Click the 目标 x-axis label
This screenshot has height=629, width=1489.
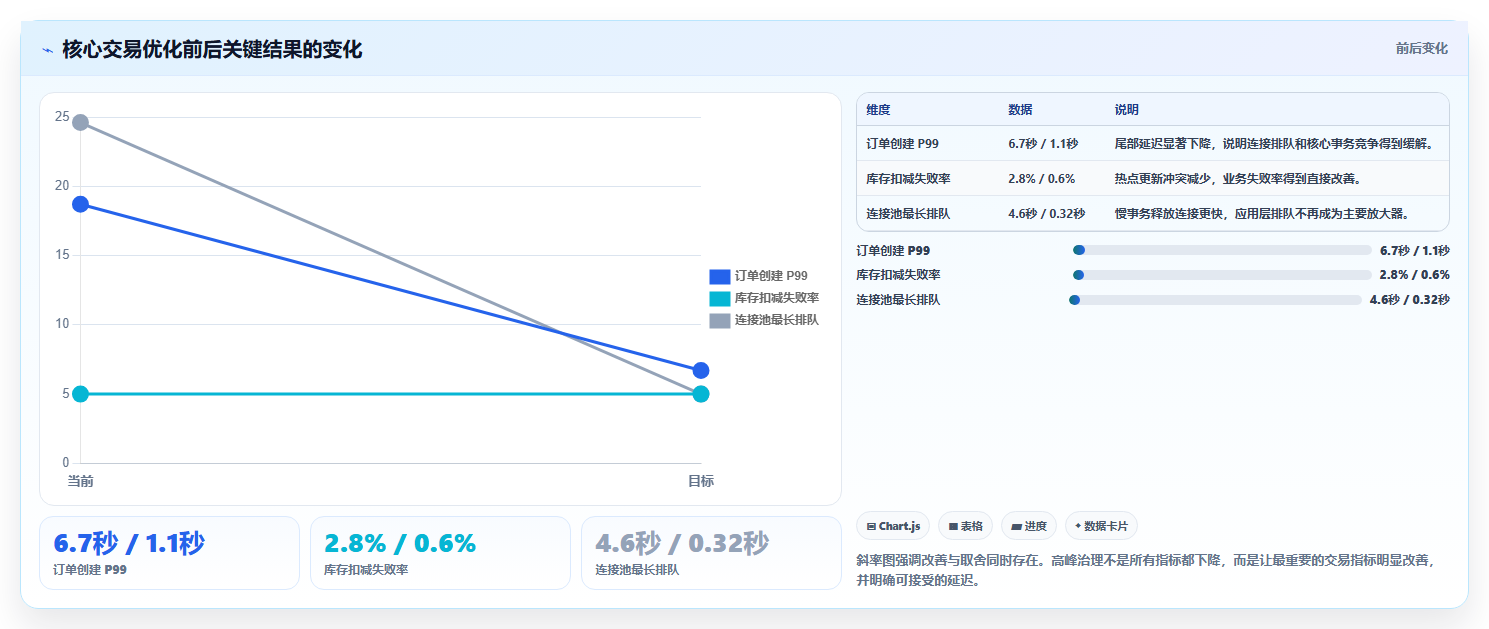click(701, 482)
